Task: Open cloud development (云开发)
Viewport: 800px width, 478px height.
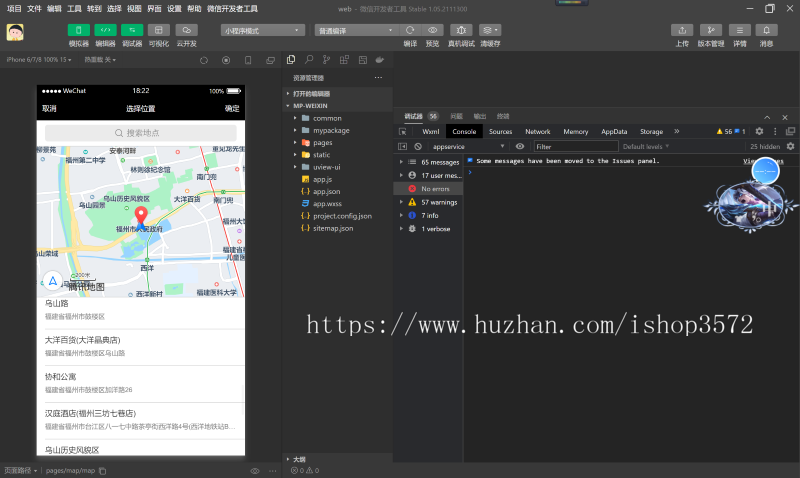Action: 187,30
